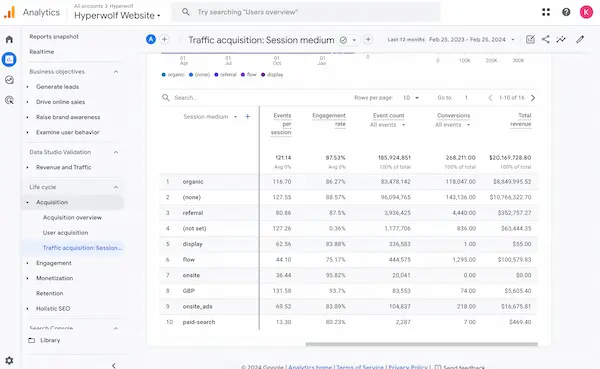Open Conversions All events dropdown

(452, 125)
